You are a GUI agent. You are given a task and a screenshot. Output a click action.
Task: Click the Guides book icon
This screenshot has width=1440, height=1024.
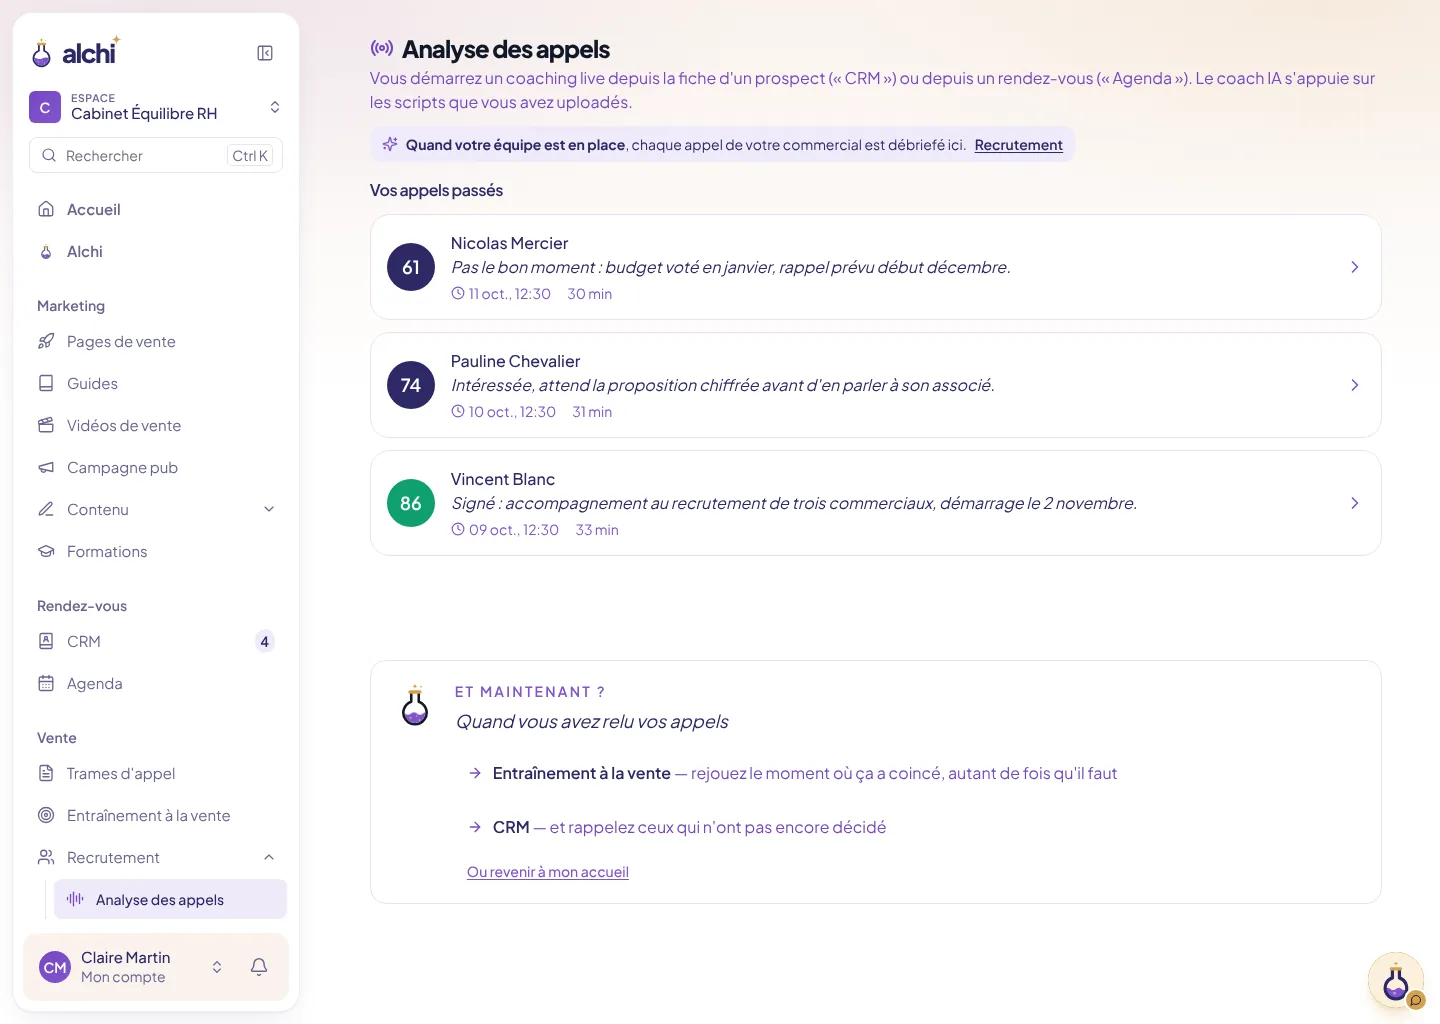tap(46, 383)
